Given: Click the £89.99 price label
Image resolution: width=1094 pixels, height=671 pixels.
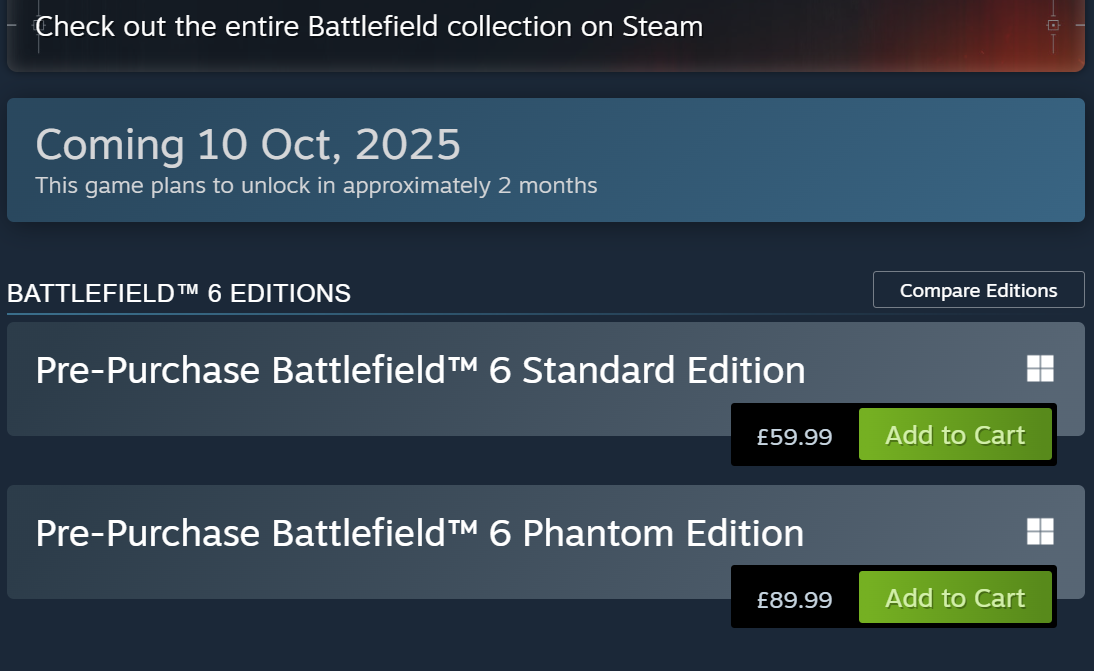Looking at the screenshot, I should (794, 599).
